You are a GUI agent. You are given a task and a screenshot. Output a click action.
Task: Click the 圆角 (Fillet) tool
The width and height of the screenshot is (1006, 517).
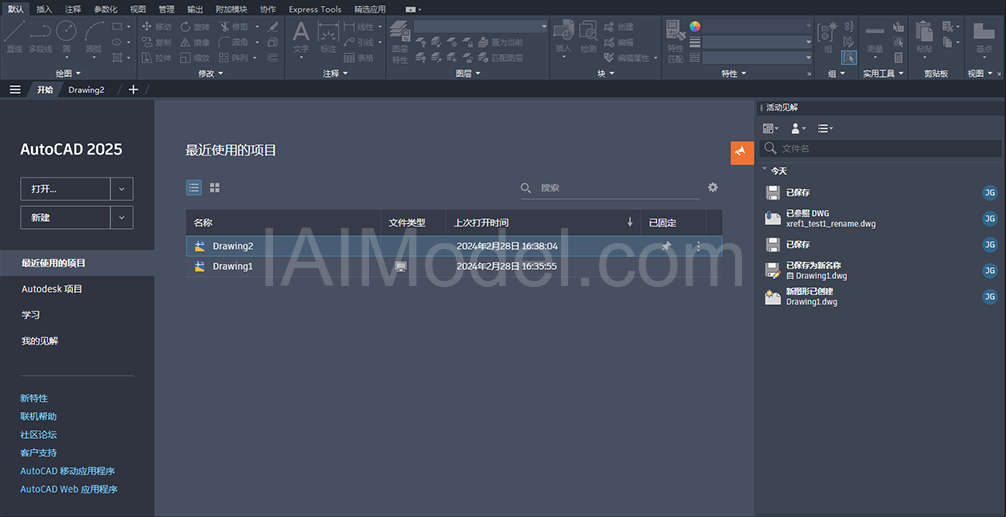[x=234, y=42]
